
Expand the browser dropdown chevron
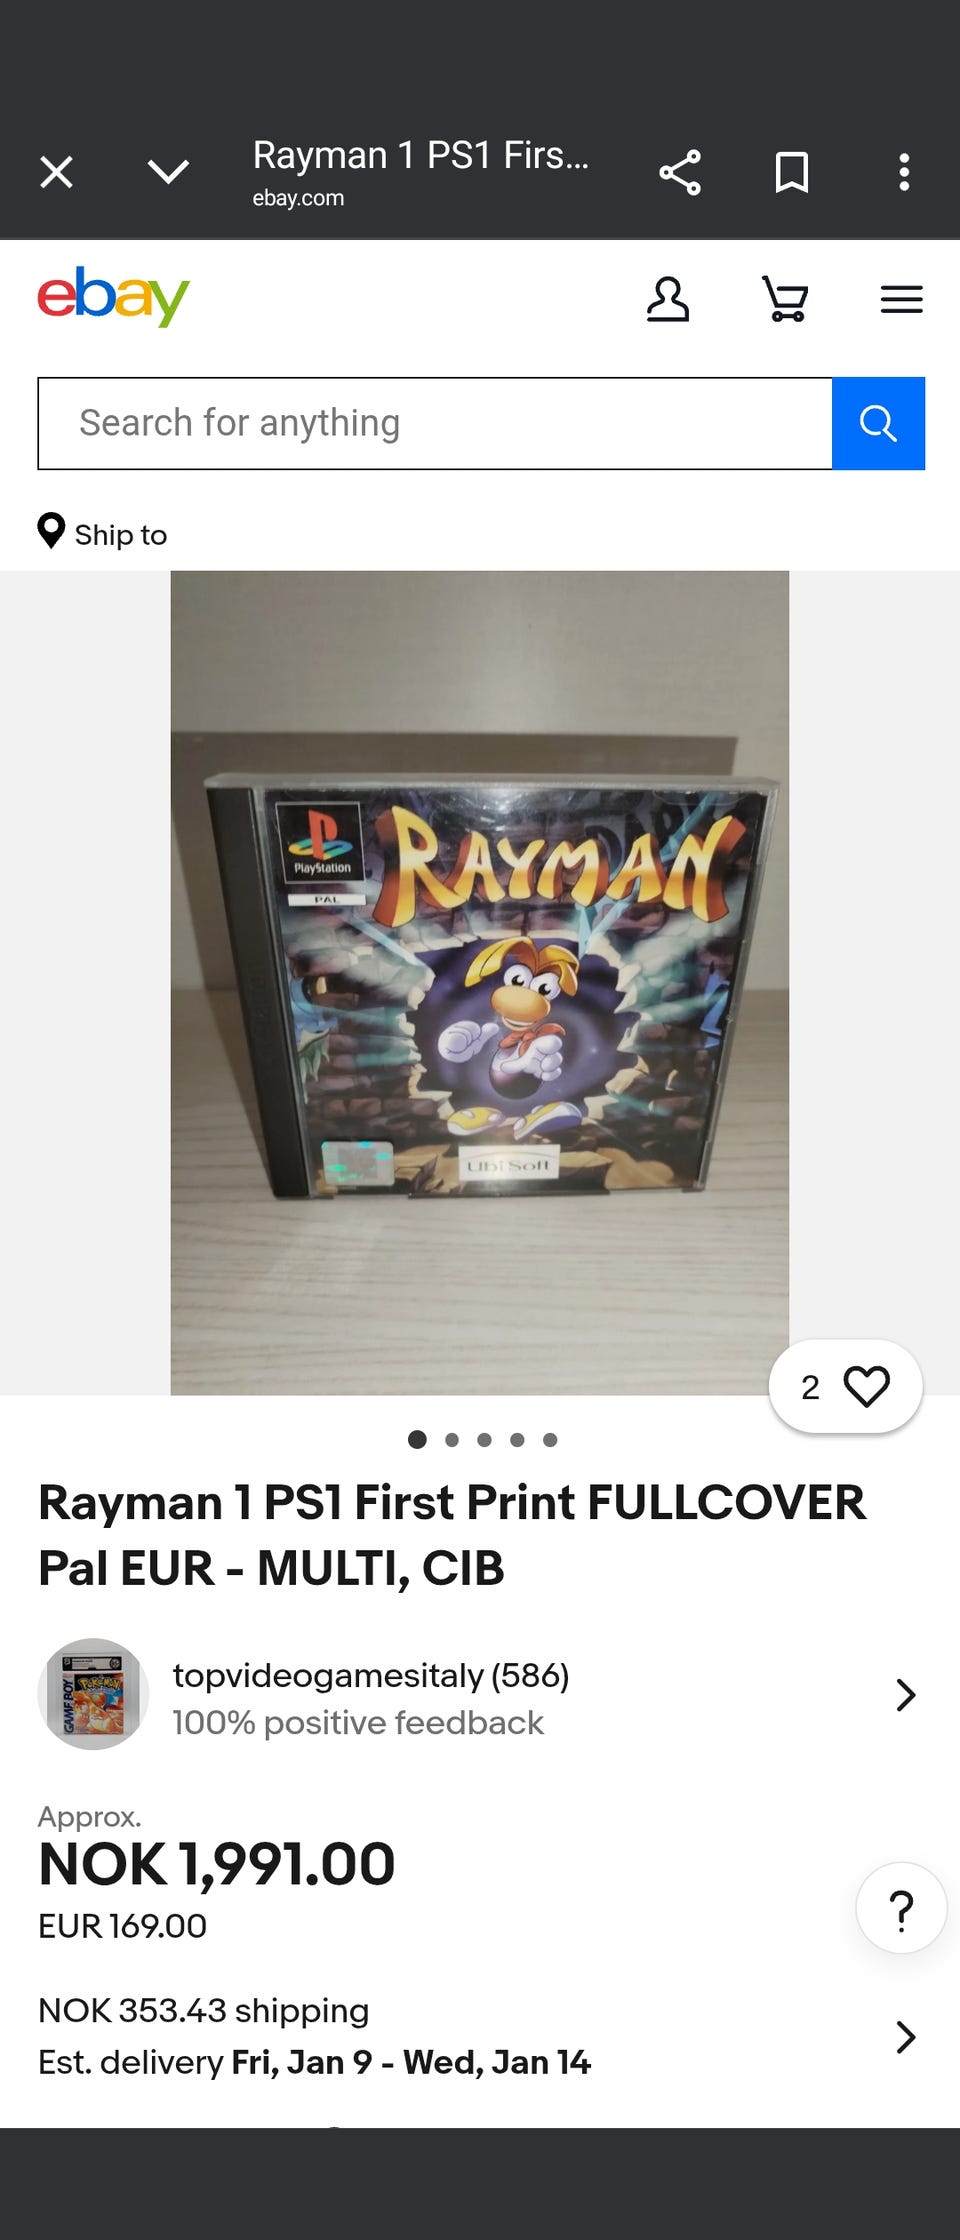tap(168, 172)
